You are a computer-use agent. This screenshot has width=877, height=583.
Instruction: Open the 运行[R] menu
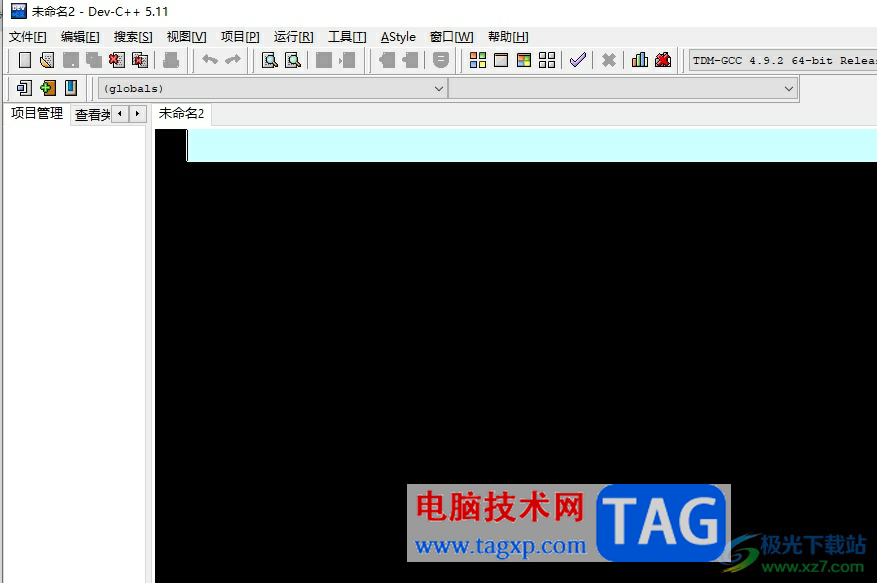(293, 37)
